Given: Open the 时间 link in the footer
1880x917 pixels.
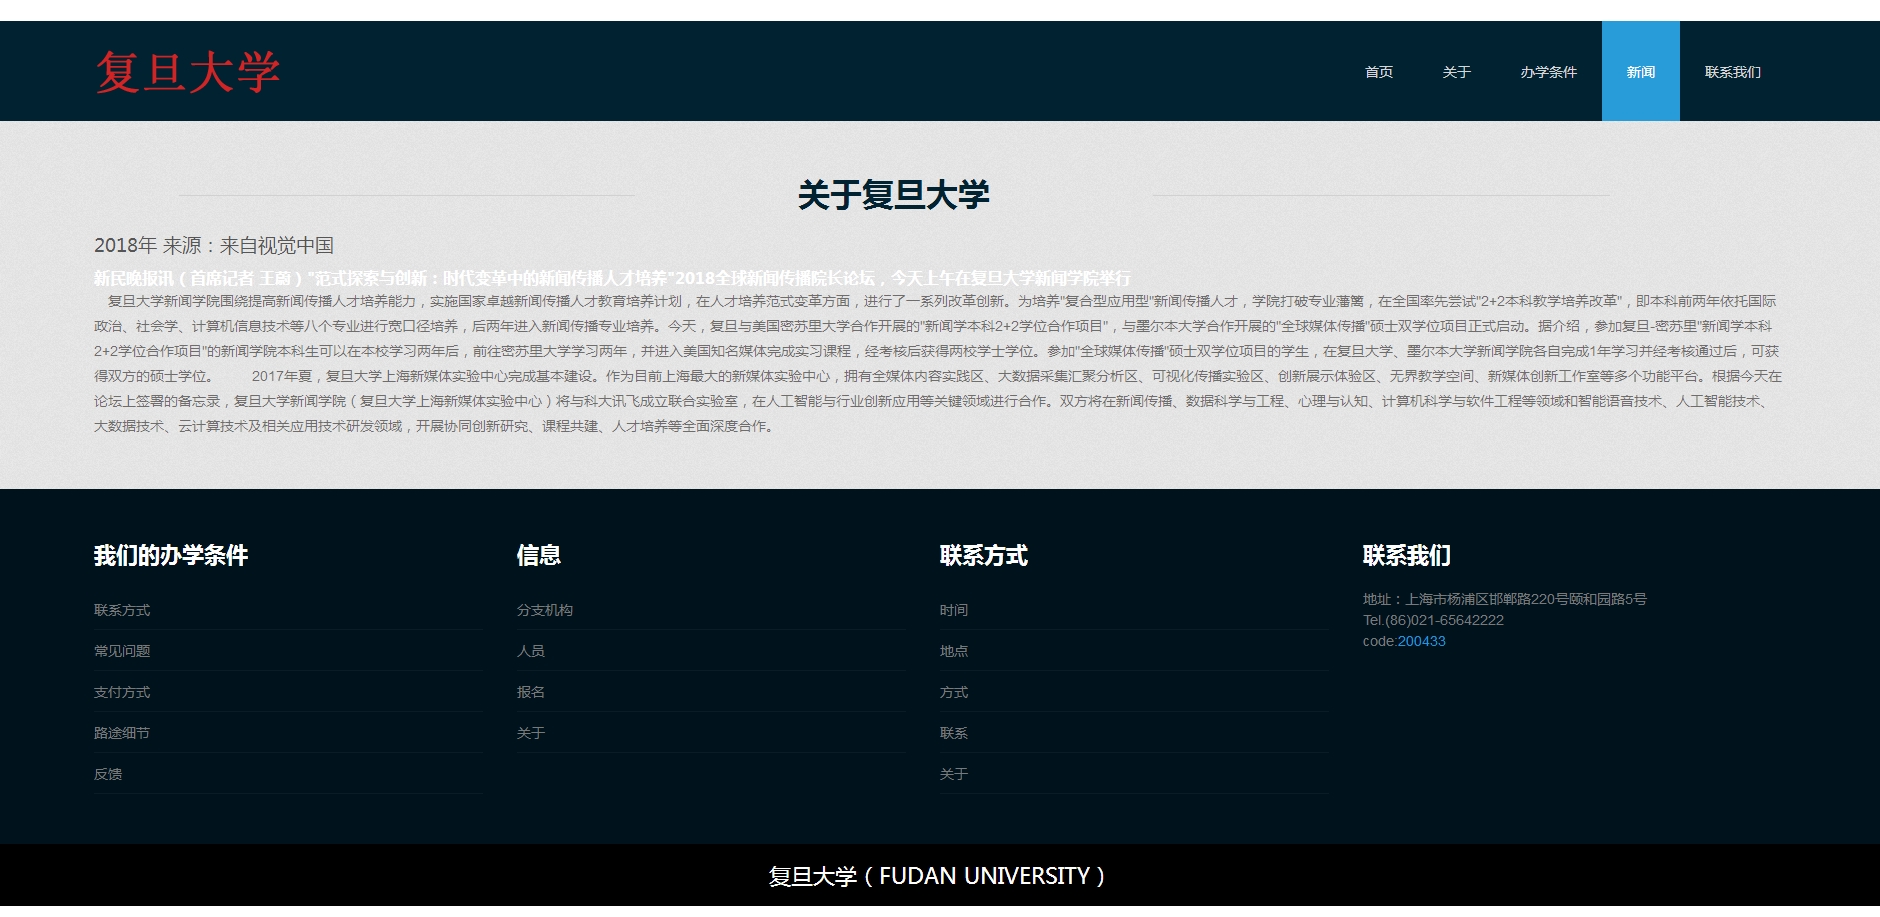Looking at the screenshot, I should point(954,610).
